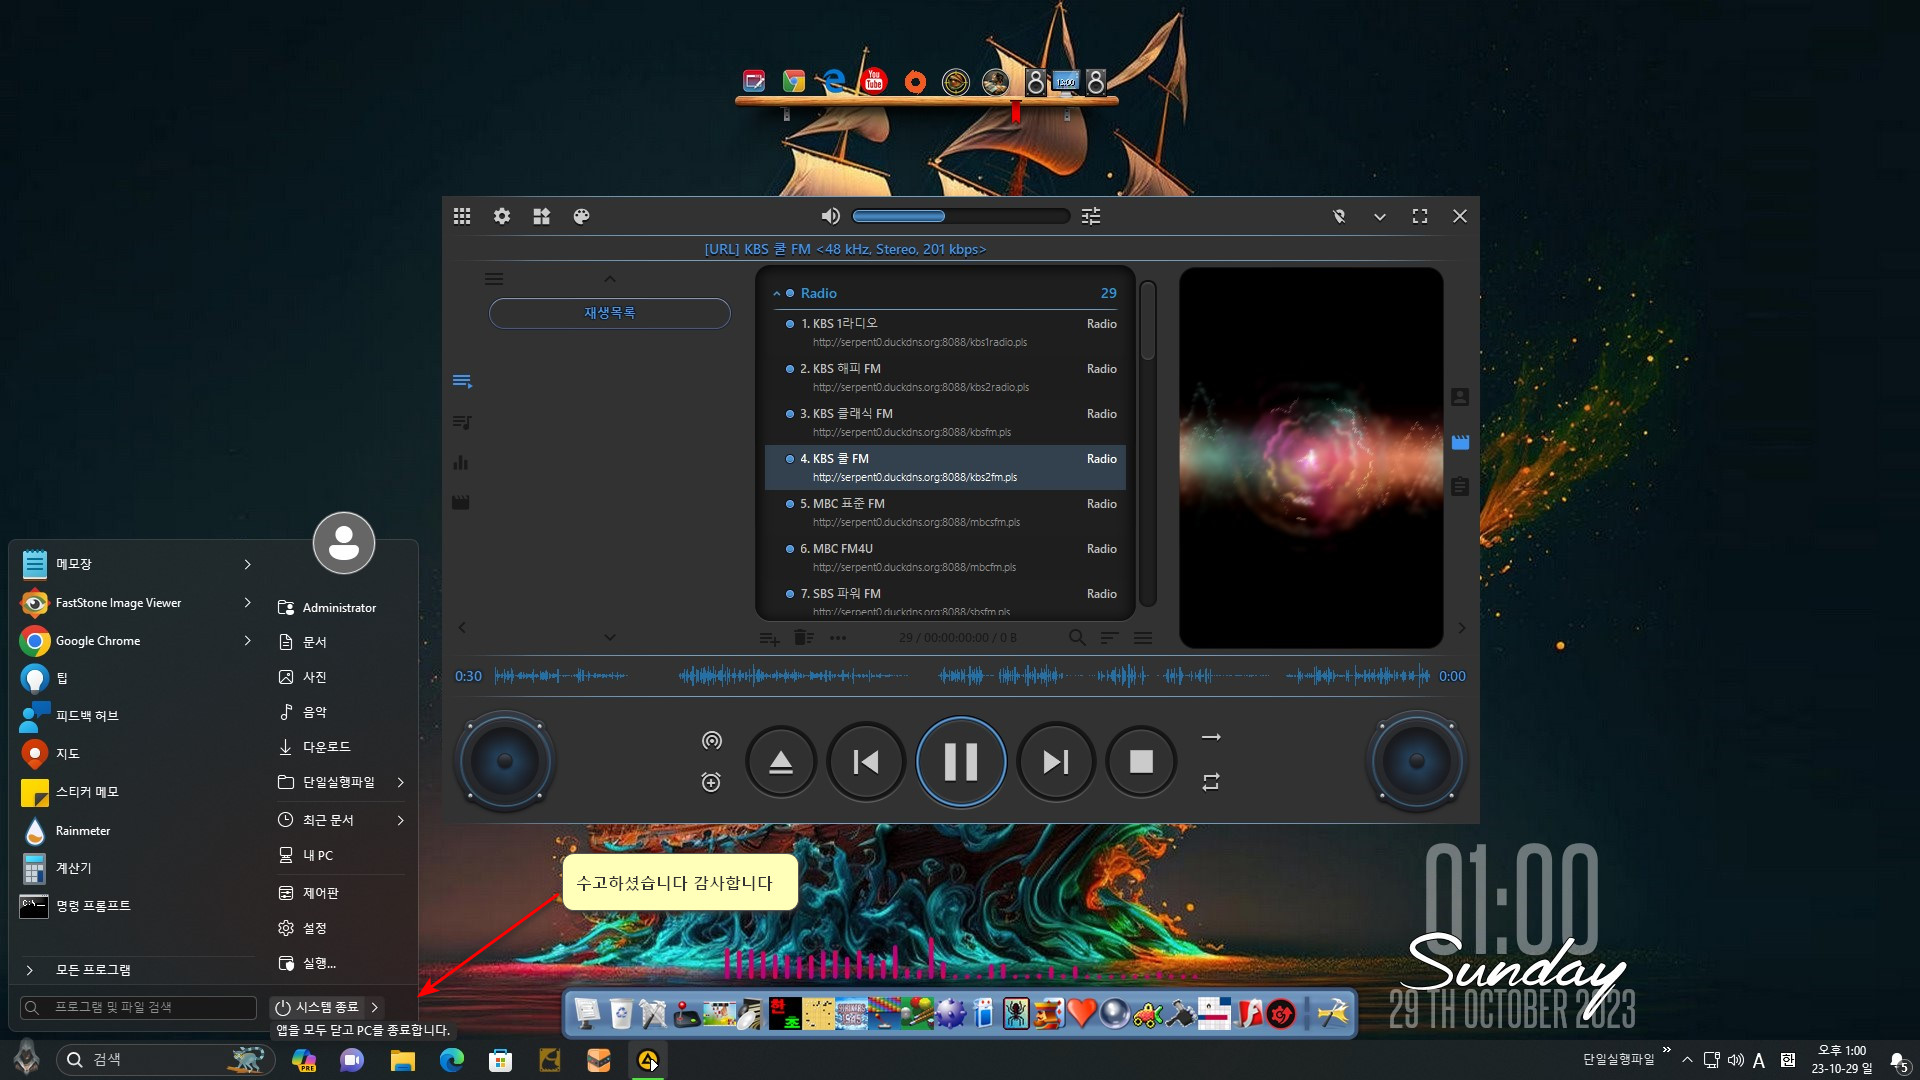Launch YouTube icon on the top shelf dock

[875, 80]
